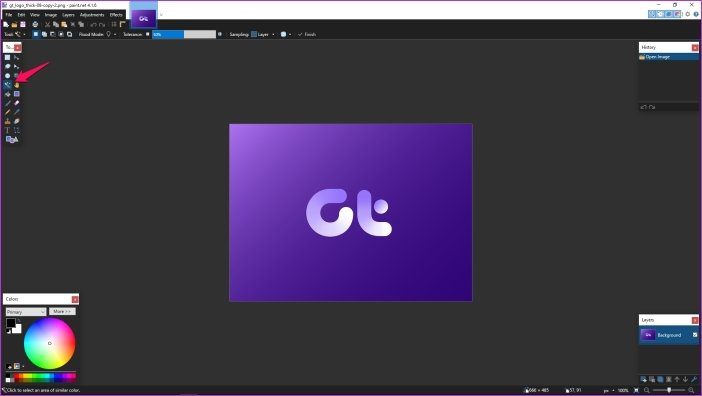Set selection mode to Invert (xor)
Image resolution: width=702 pixels, height=396 pixels.
tap(69, 34)
